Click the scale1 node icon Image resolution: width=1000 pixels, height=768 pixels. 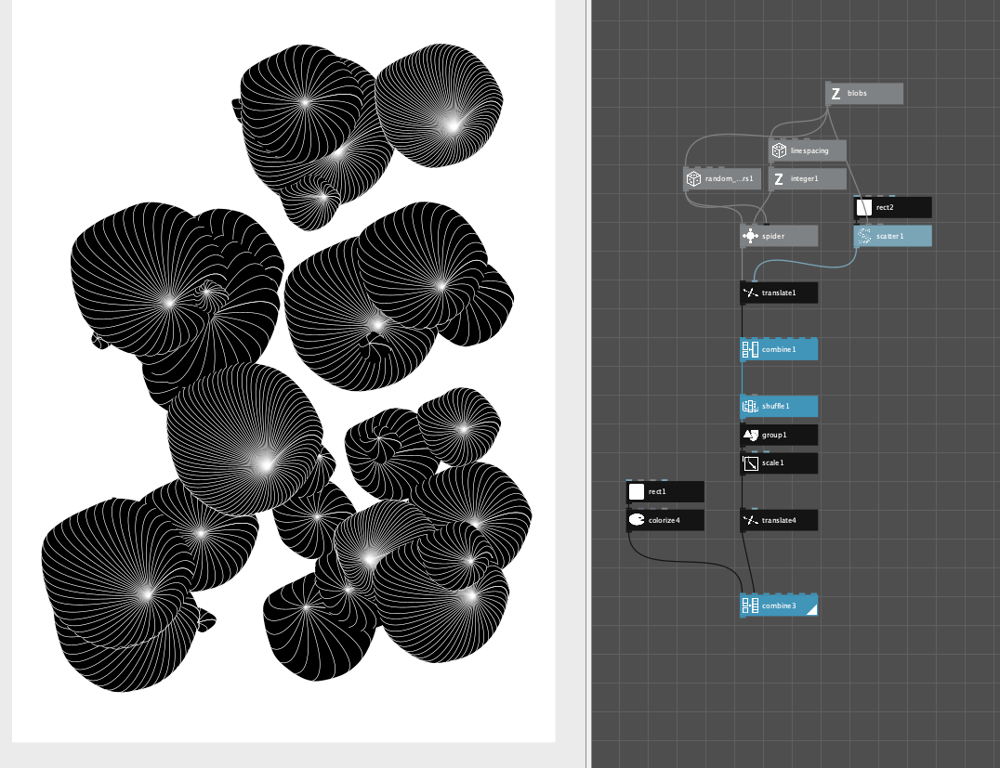pos(751,463)
